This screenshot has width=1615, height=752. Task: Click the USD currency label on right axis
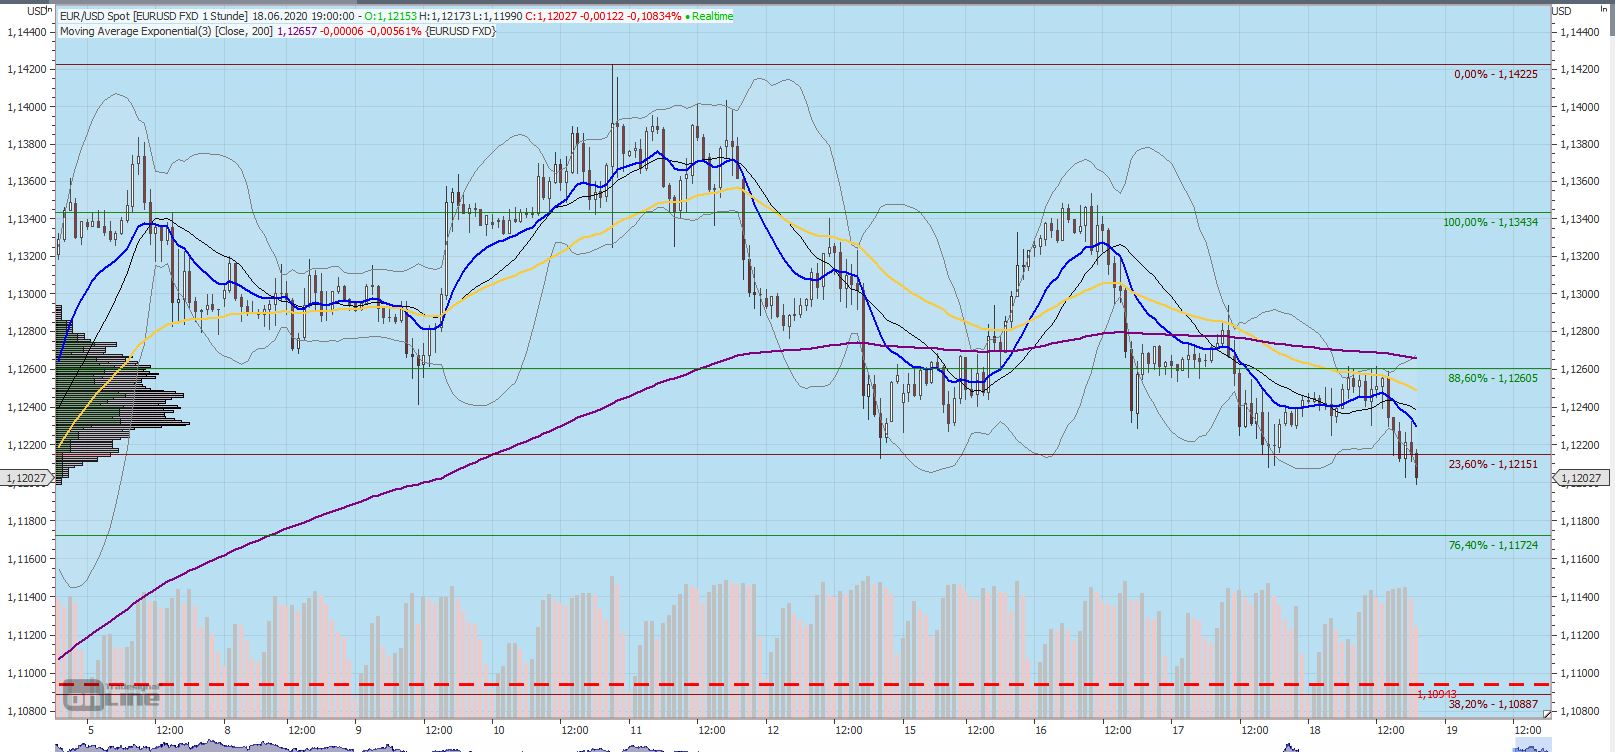[1561, 11]
